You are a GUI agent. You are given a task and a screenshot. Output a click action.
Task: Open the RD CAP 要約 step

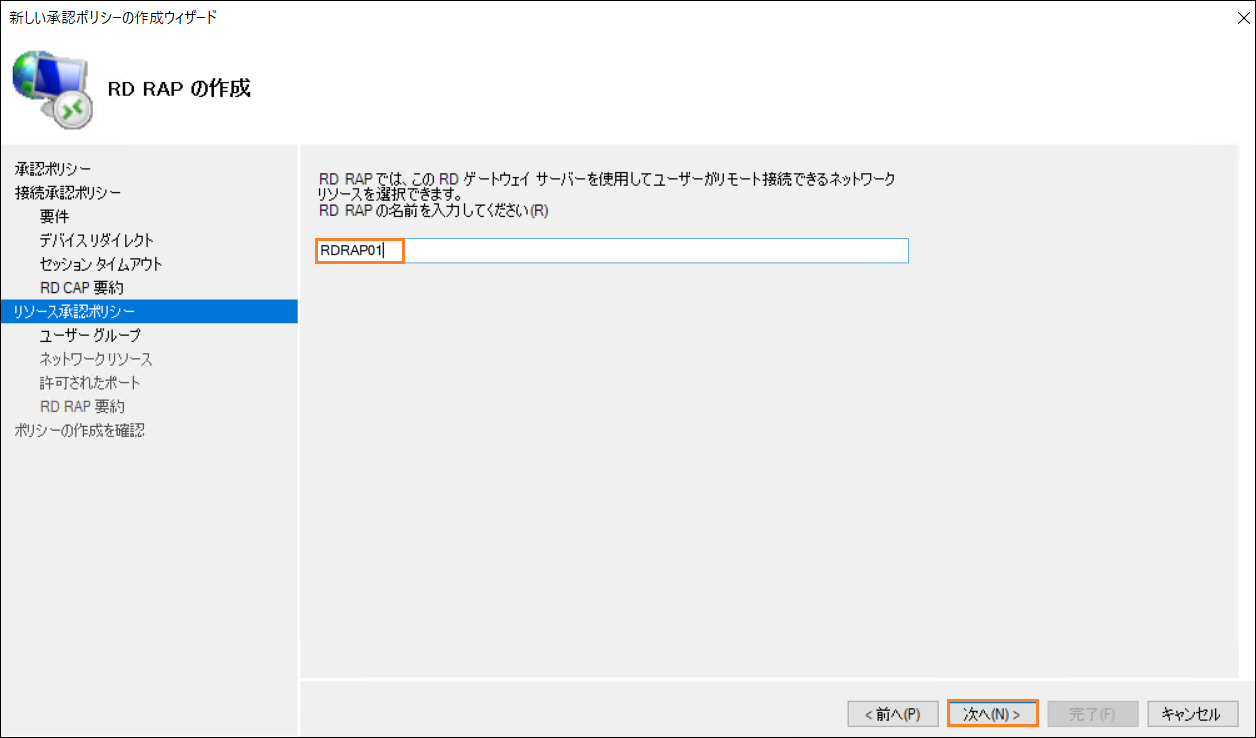(x=82, y=288)
